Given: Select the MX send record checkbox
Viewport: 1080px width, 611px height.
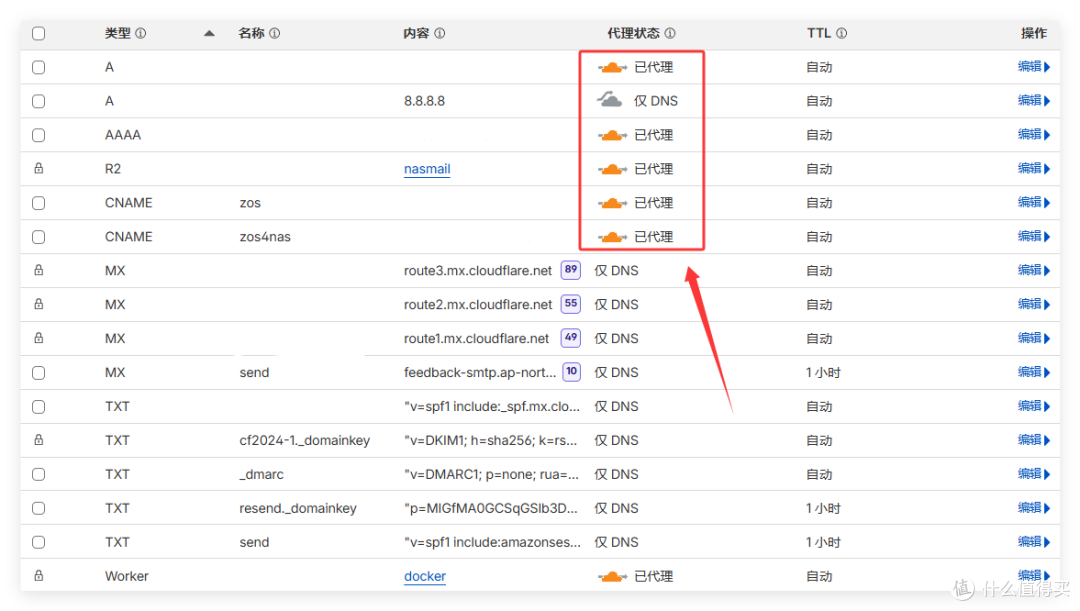Looking at the screenshot, I should [39, 373].
